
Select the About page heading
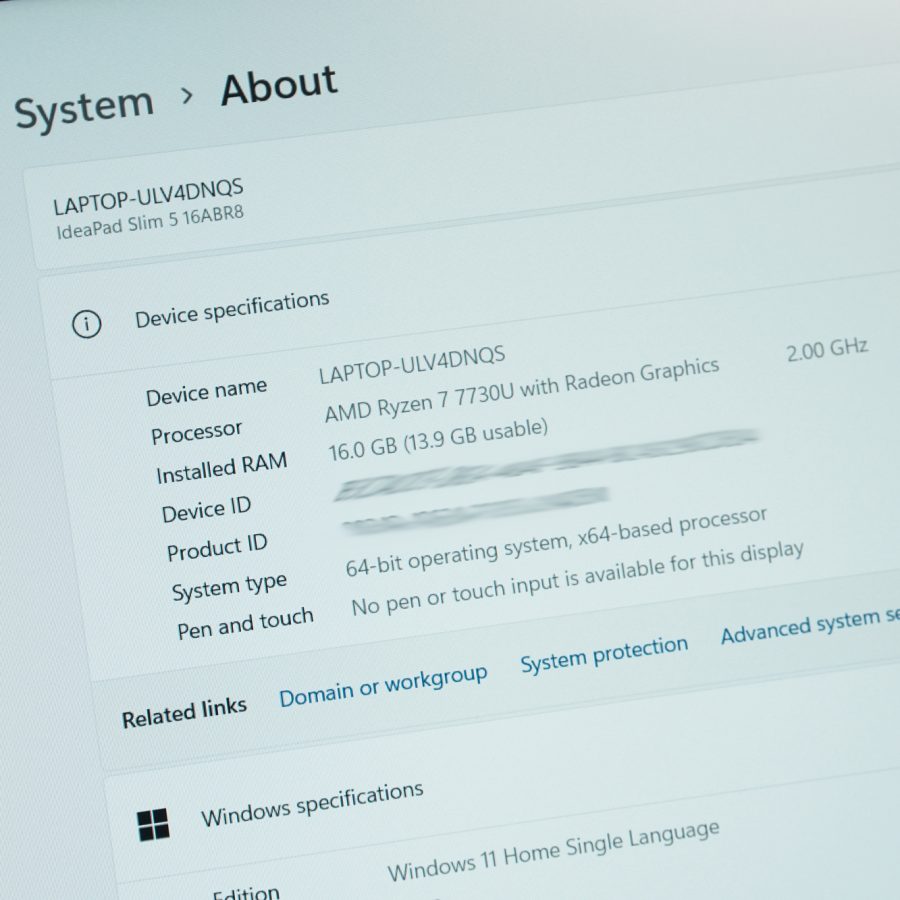[x=279, y=85]
